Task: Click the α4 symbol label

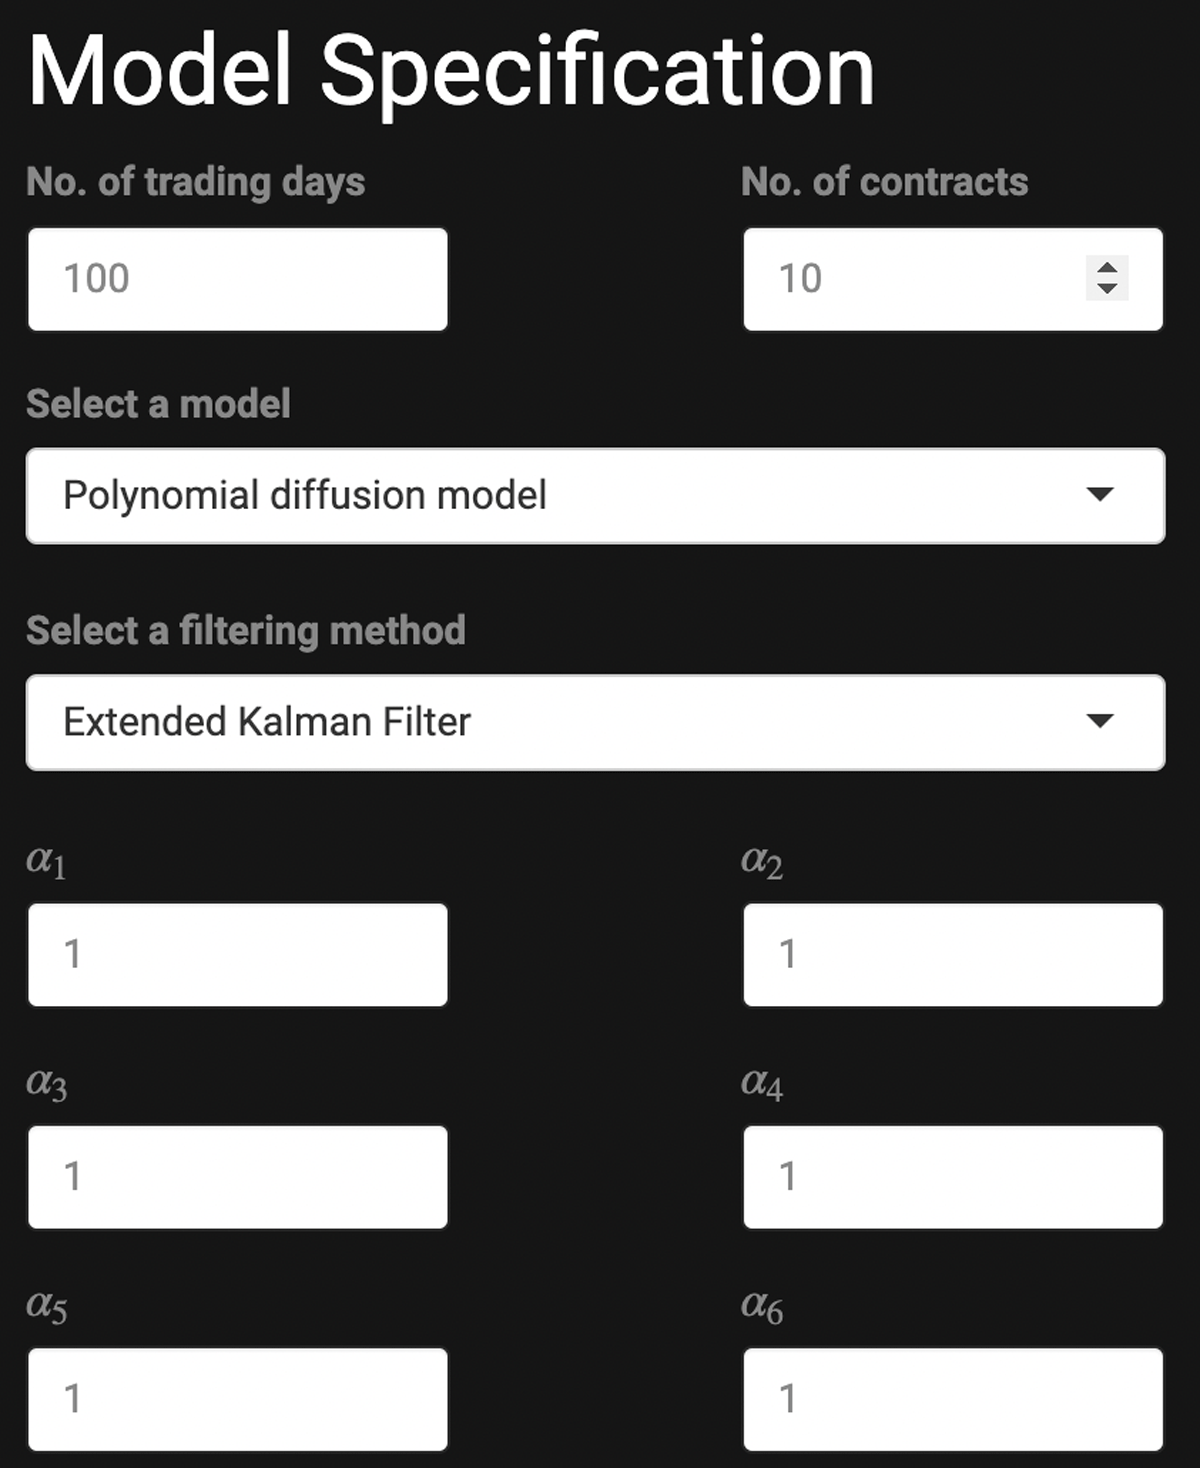Action: 762,1083
